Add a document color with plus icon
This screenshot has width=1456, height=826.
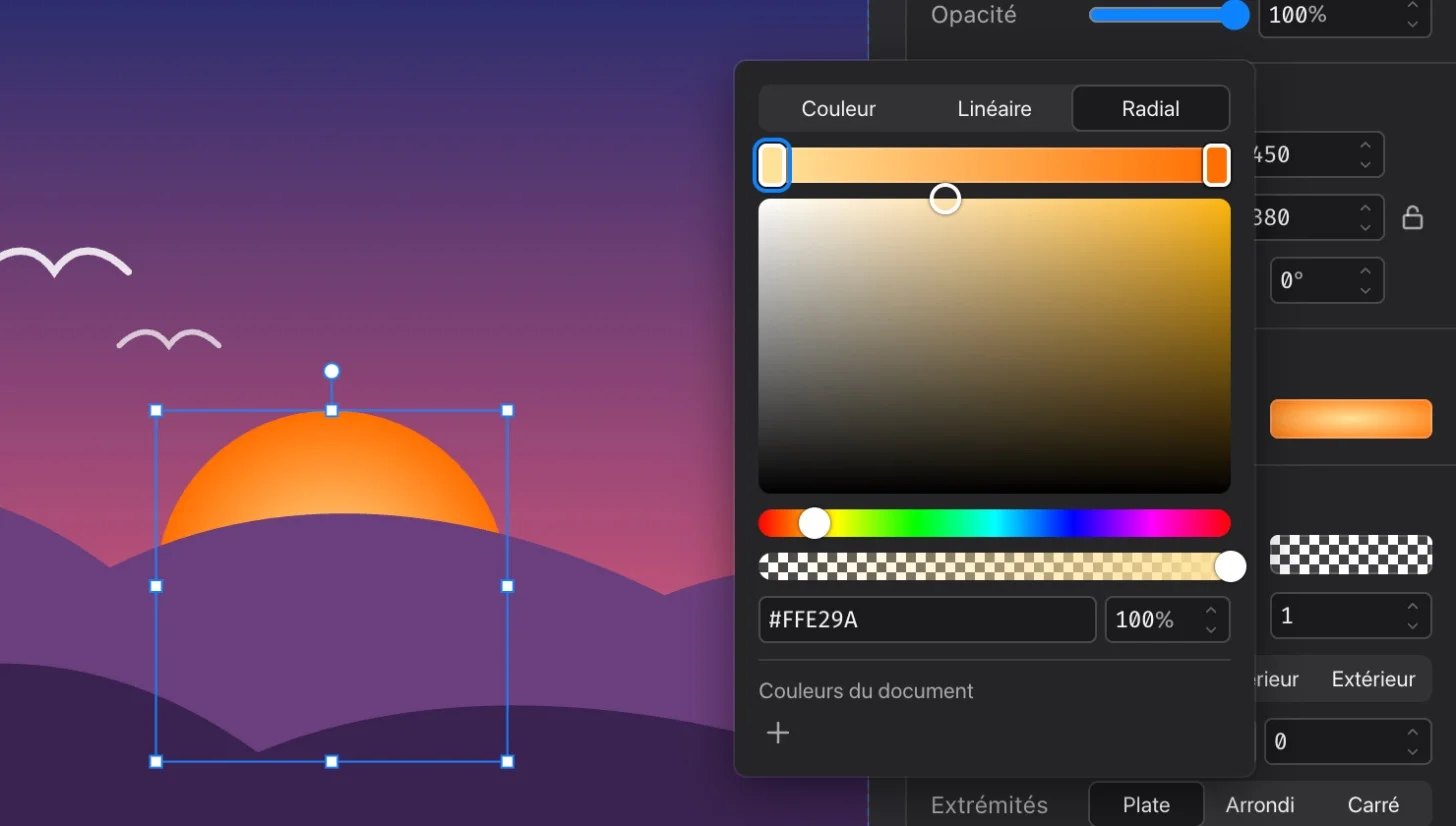tap(778, 733)
